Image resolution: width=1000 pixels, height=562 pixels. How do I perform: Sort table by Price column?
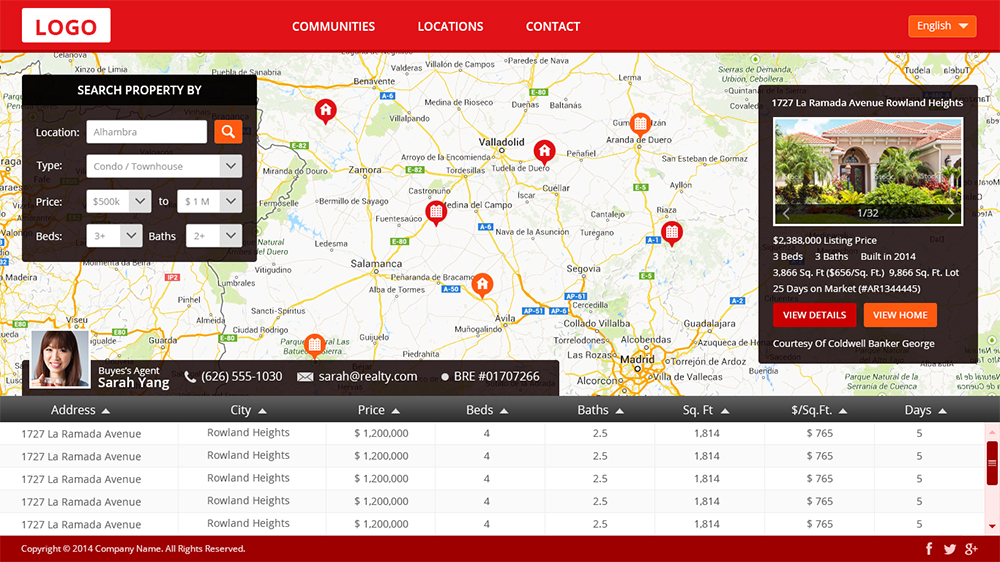click(379, 410)
